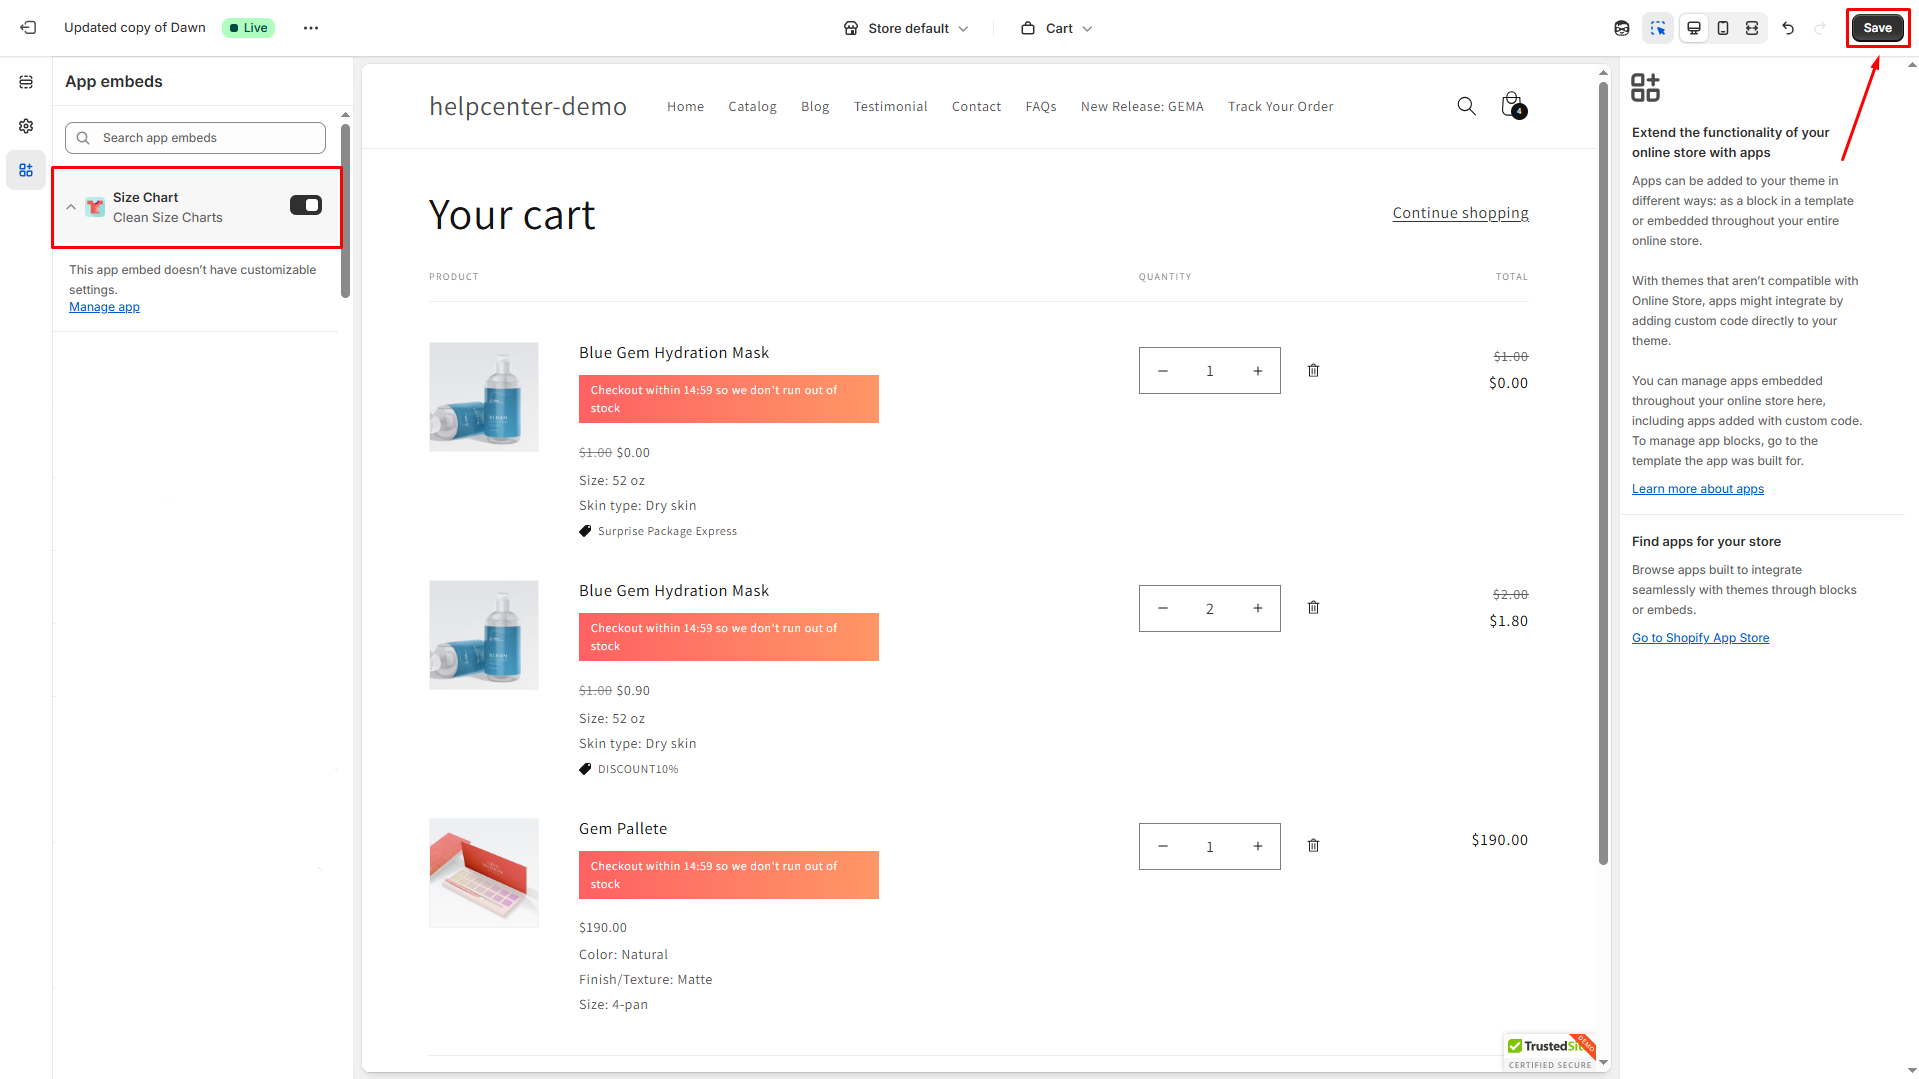This screenshot has width=1919, height=1079.
Task: Toggle the inspector selection mode button
Action: coord(1658,28)
